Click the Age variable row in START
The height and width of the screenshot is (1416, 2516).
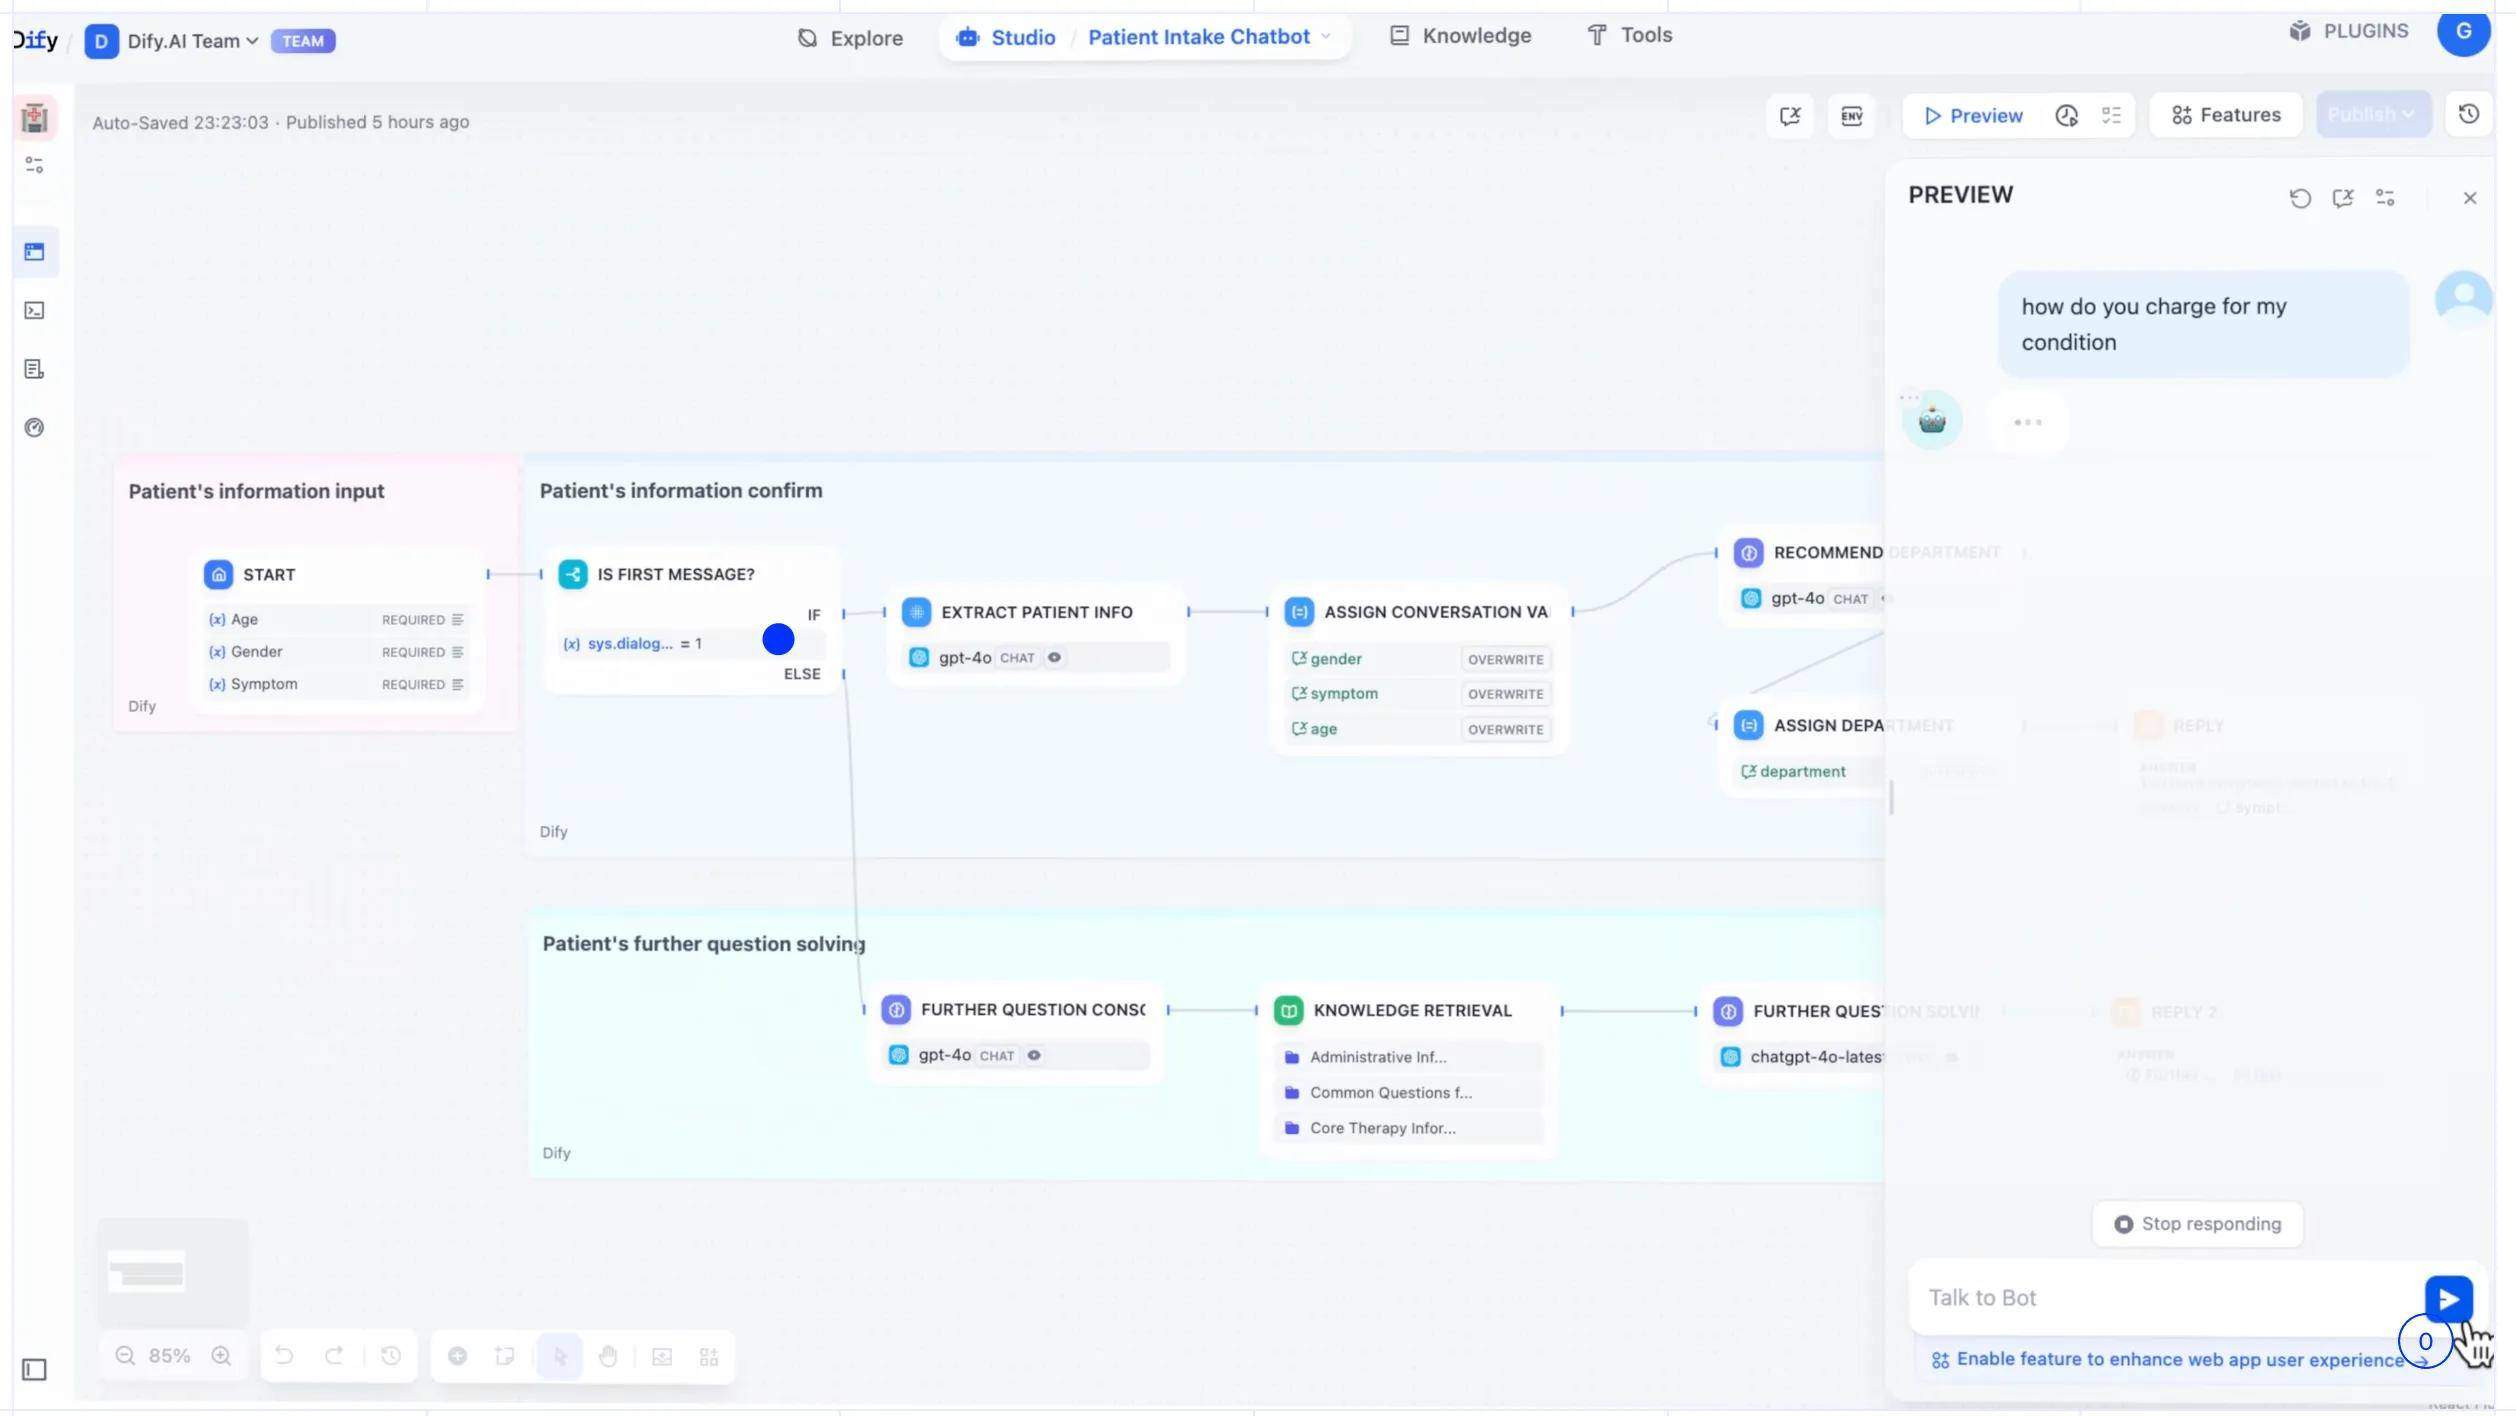336,620
